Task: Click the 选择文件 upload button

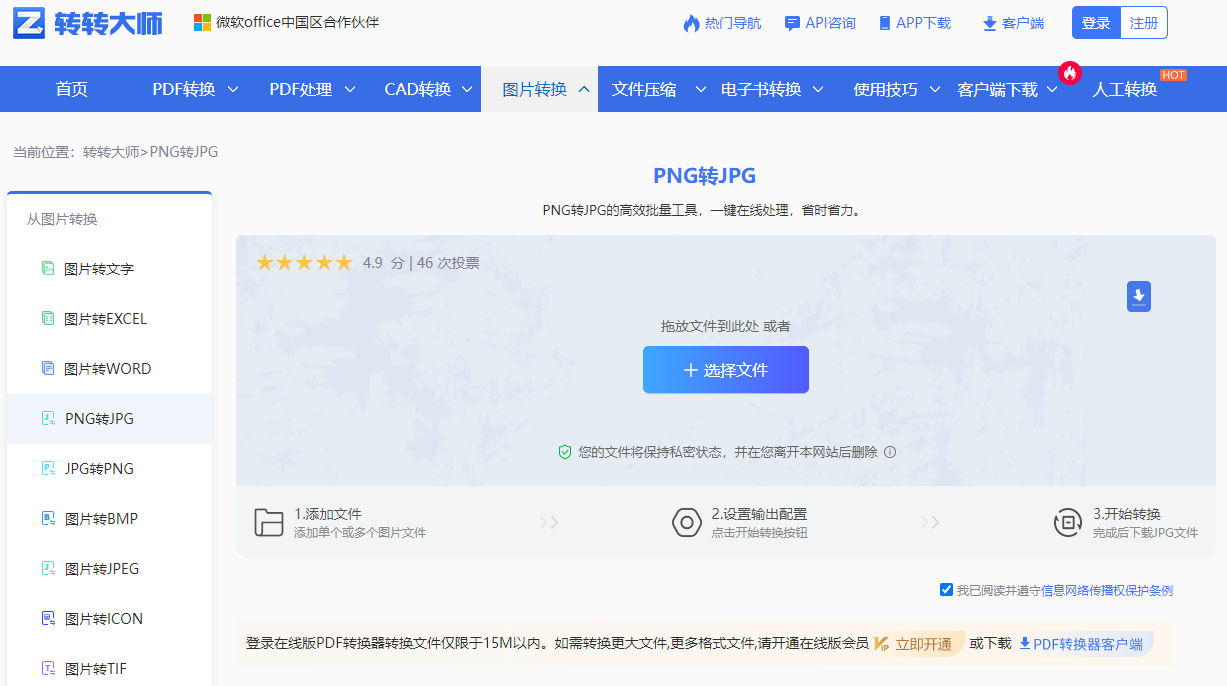Action: [x=725, y=370]
